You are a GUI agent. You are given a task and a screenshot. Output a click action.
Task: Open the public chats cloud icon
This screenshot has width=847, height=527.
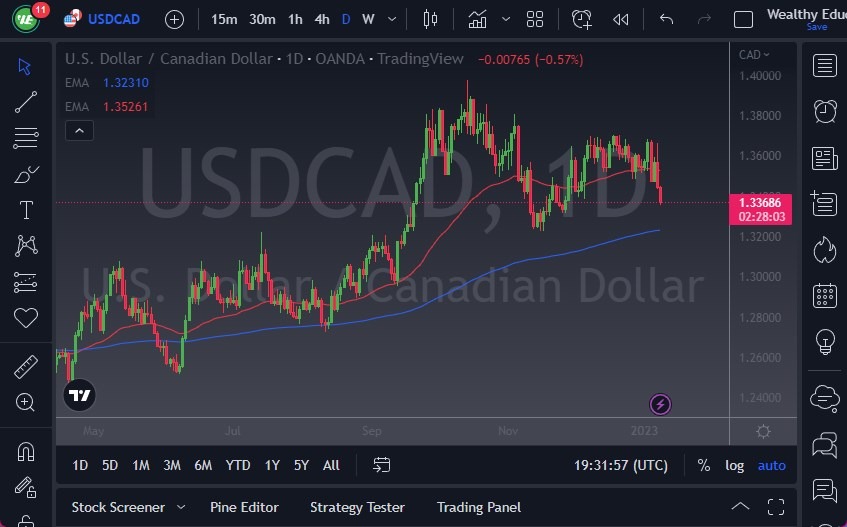pos(825,399)
